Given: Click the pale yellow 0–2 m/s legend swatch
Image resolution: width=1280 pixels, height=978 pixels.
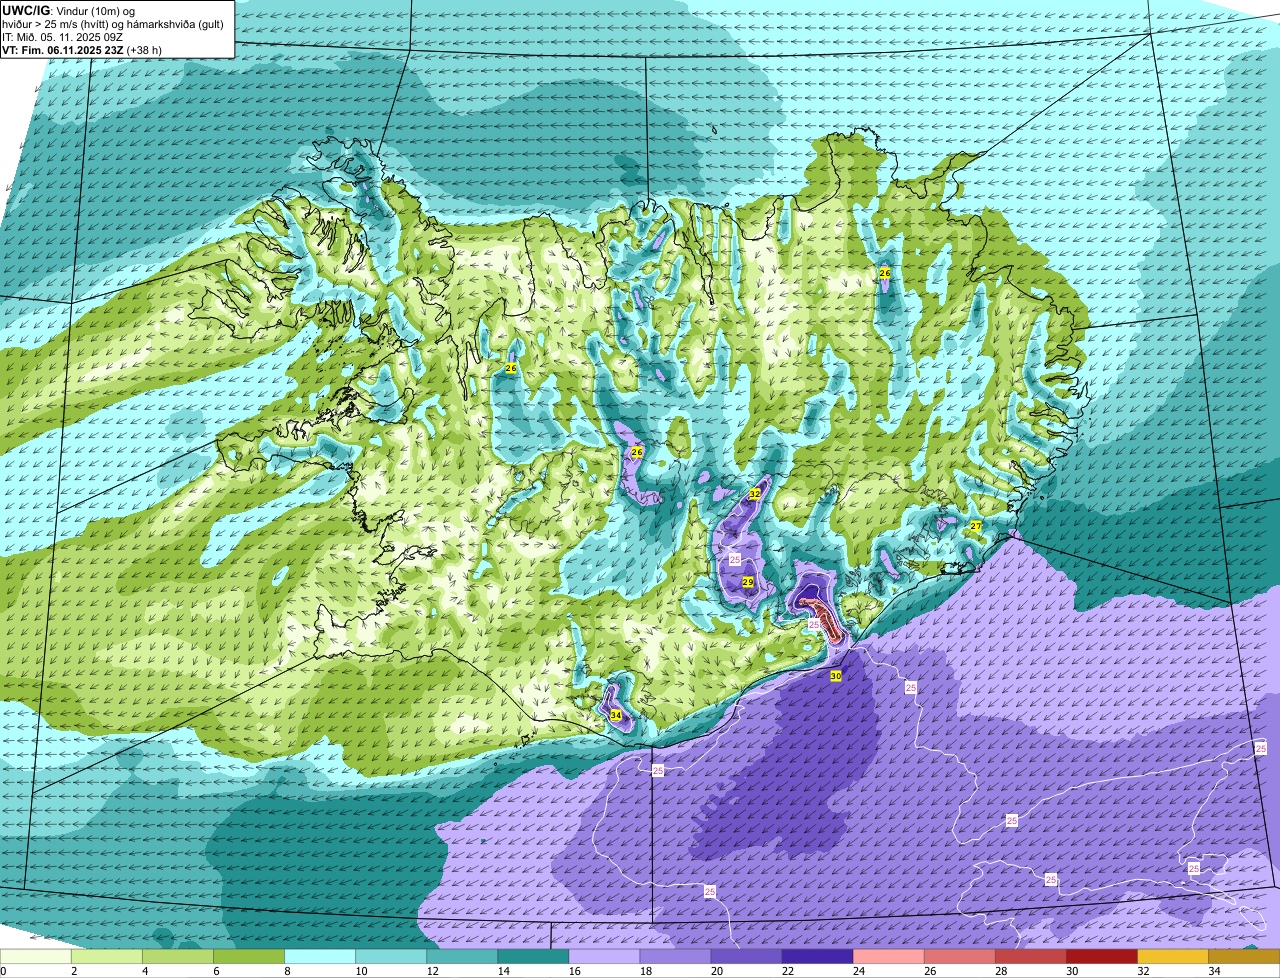Looking at the screenshot, I should pyautogui.click(x=36, y=957).
